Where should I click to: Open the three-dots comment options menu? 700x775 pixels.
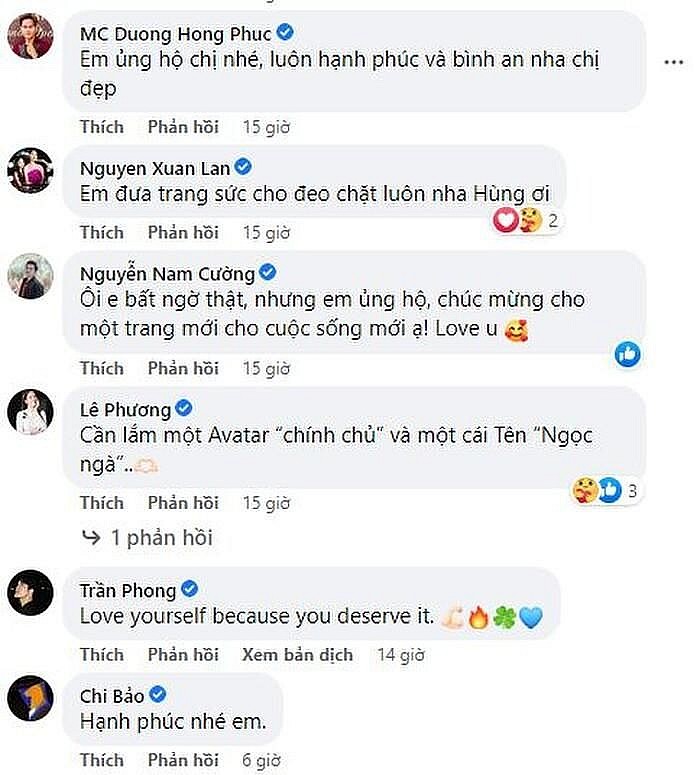point(673,62)
